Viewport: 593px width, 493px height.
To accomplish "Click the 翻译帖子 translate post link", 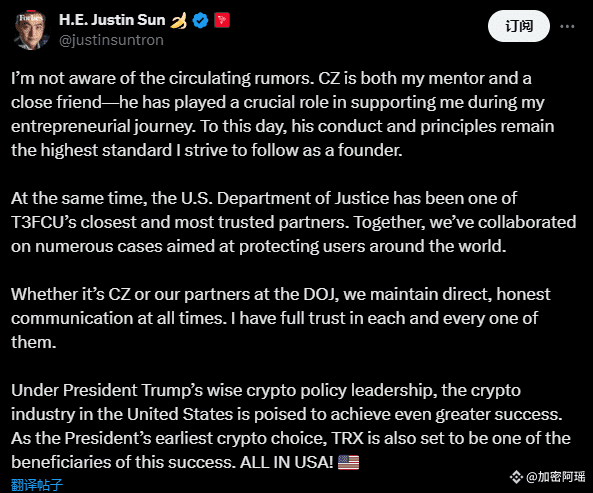I will (37, 485).
